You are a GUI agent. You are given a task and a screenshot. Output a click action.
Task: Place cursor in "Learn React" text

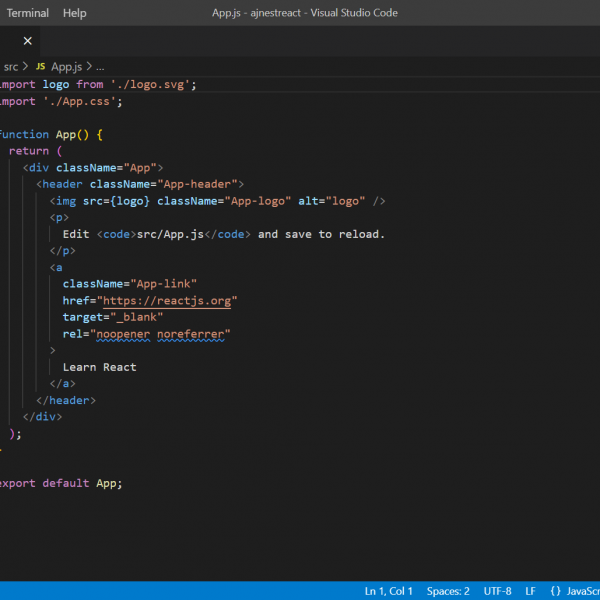point(99,367)
